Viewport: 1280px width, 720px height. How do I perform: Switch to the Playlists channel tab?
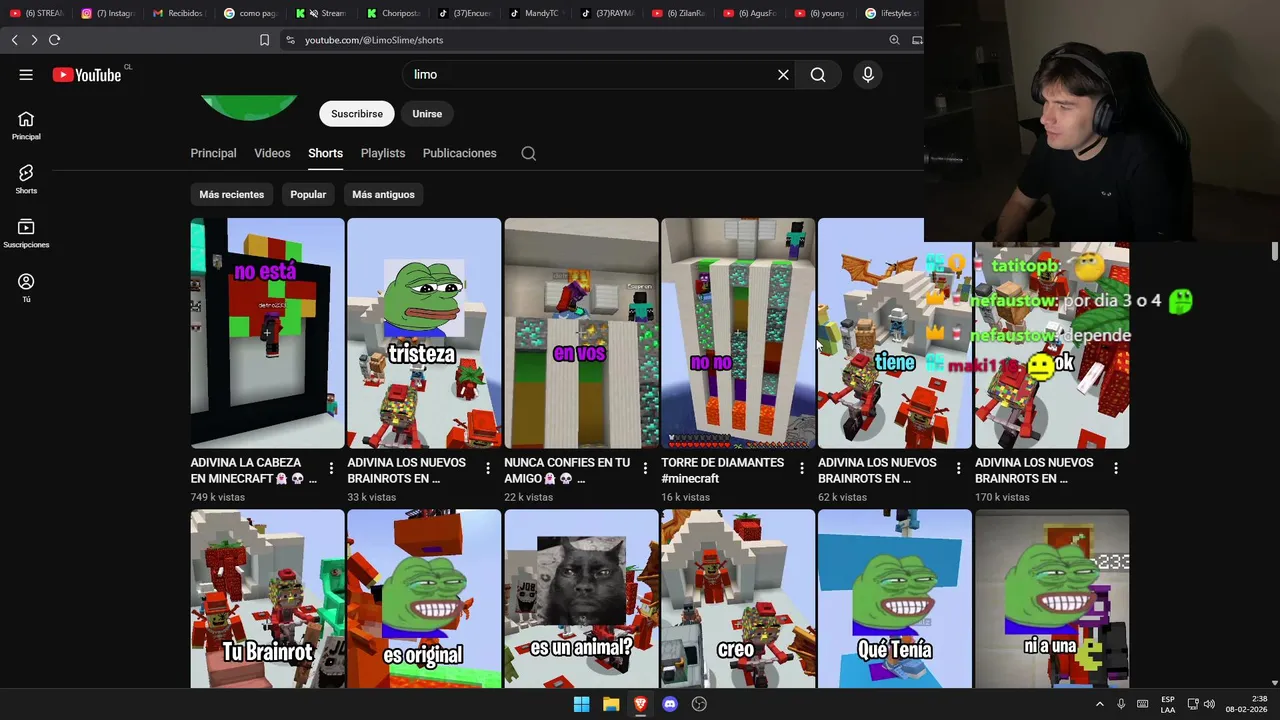[383, 153]
